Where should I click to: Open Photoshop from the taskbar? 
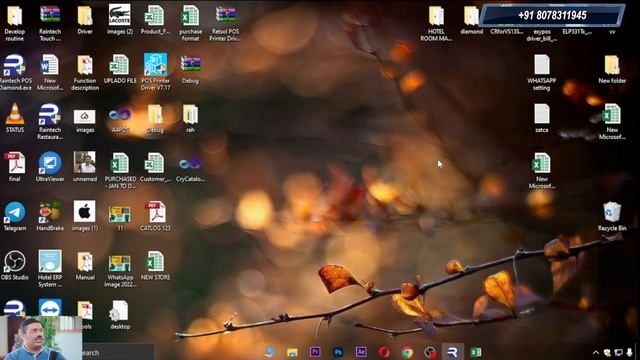tap(338, 352)
